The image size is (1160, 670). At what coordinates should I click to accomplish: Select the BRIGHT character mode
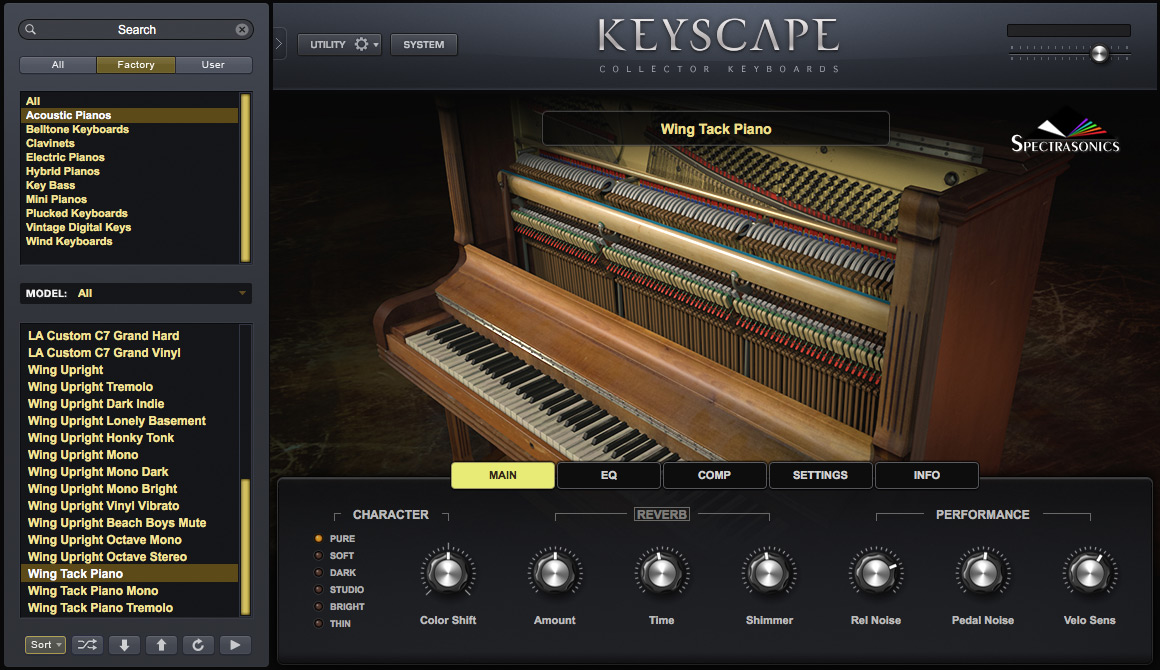click(x=319, y=606)
